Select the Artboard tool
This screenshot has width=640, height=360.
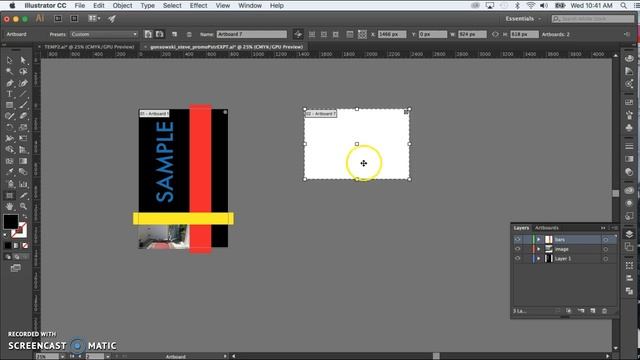coord(9,196)
